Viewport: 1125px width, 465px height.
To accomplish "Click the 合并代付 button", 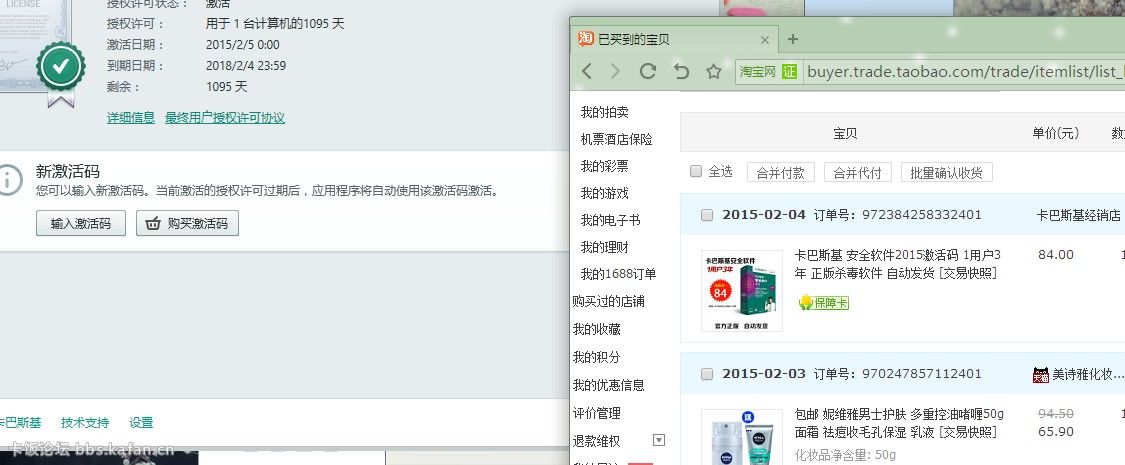I will (x=857, y=172).
